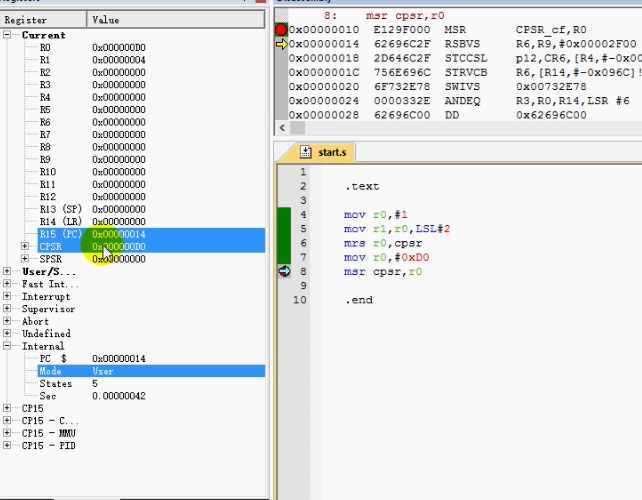The width and height of the screenshot is (642, 500).
Task: Collapse the Current register group
Action: 8,35
